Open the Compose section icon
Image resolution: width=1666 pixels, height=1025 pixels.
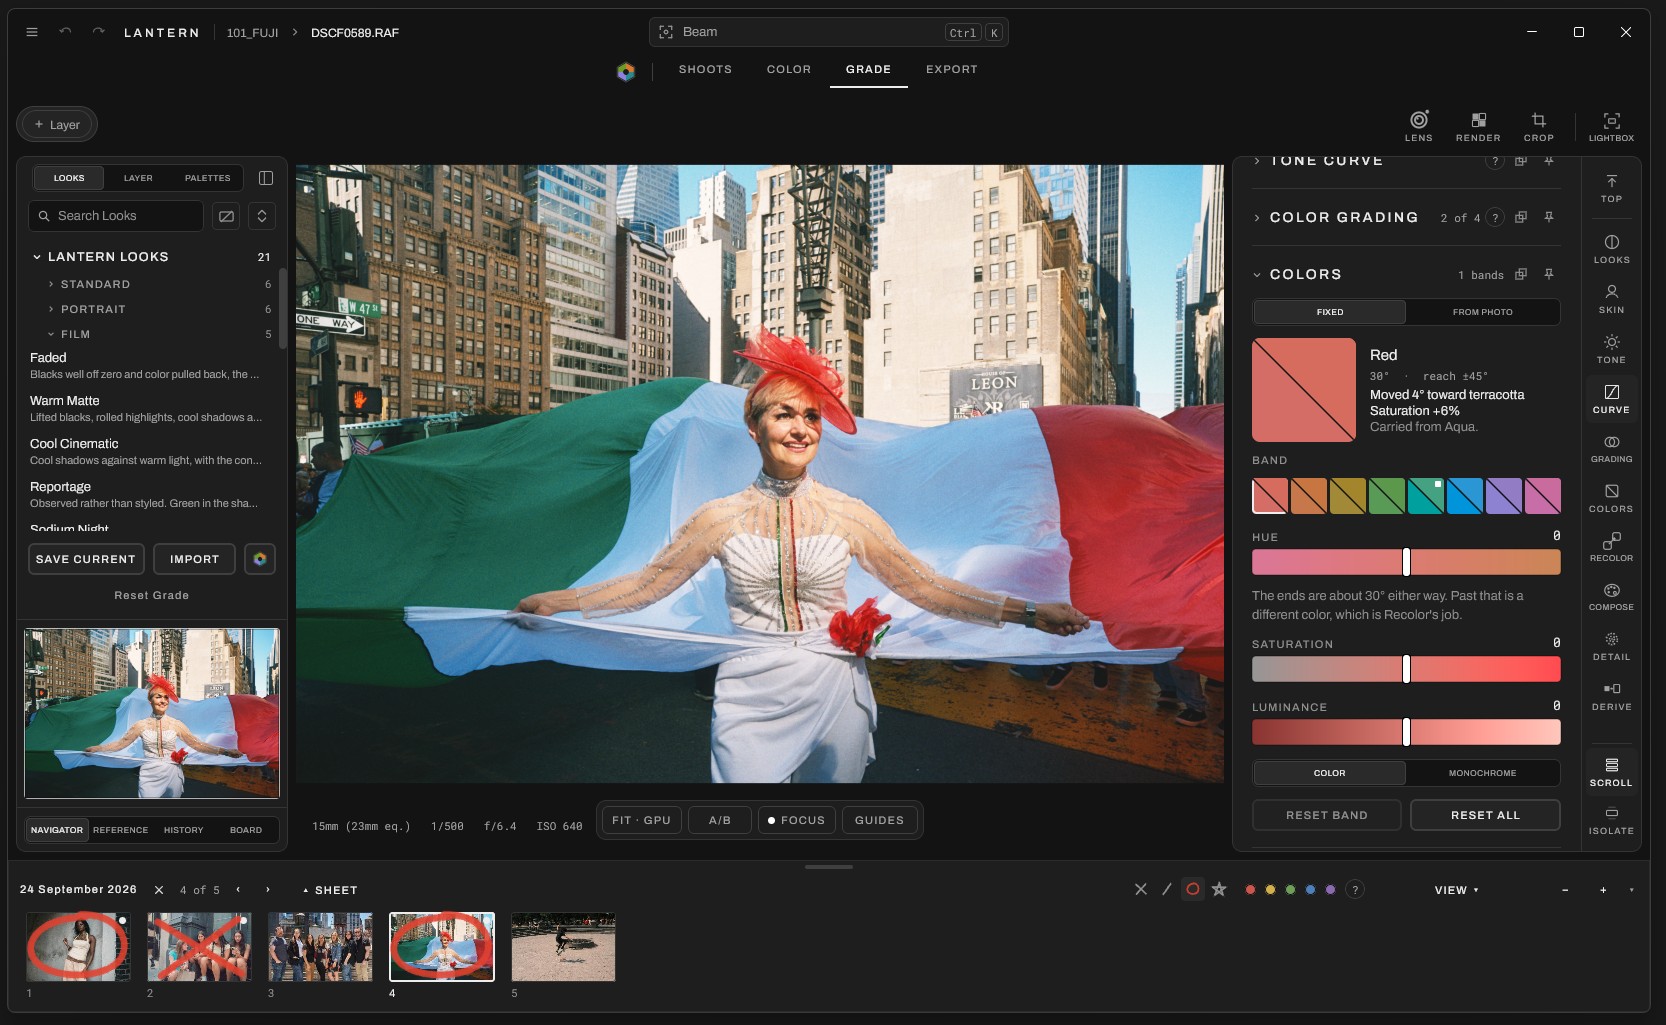tap(1611, 596)
